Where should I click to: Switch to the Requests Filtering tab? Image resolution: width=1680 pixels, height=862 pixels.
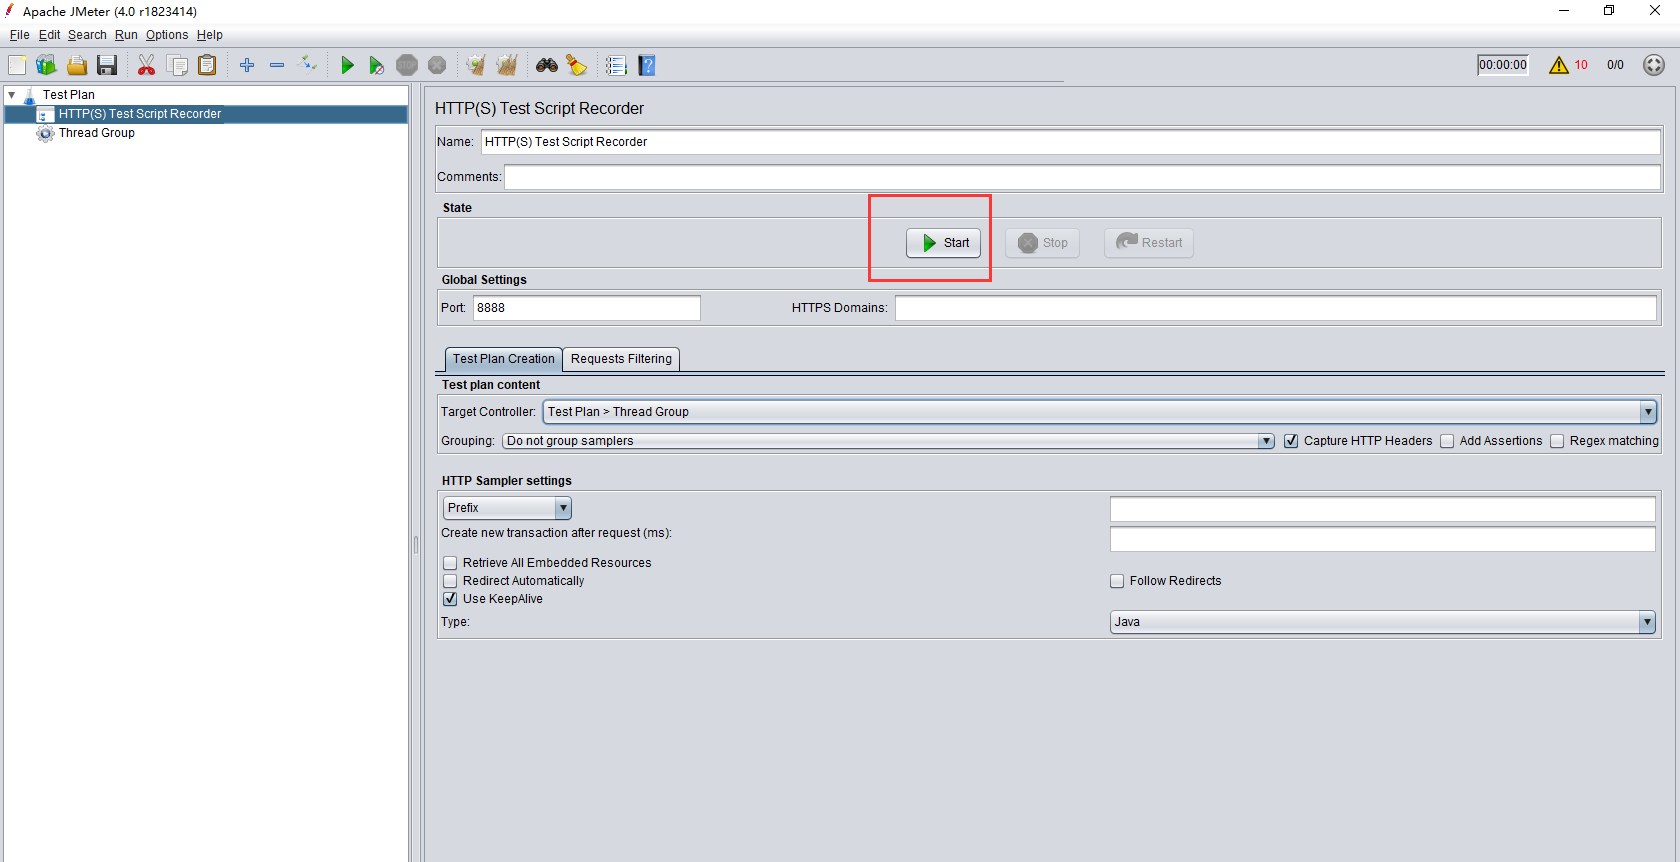click(x=621, y=359)
